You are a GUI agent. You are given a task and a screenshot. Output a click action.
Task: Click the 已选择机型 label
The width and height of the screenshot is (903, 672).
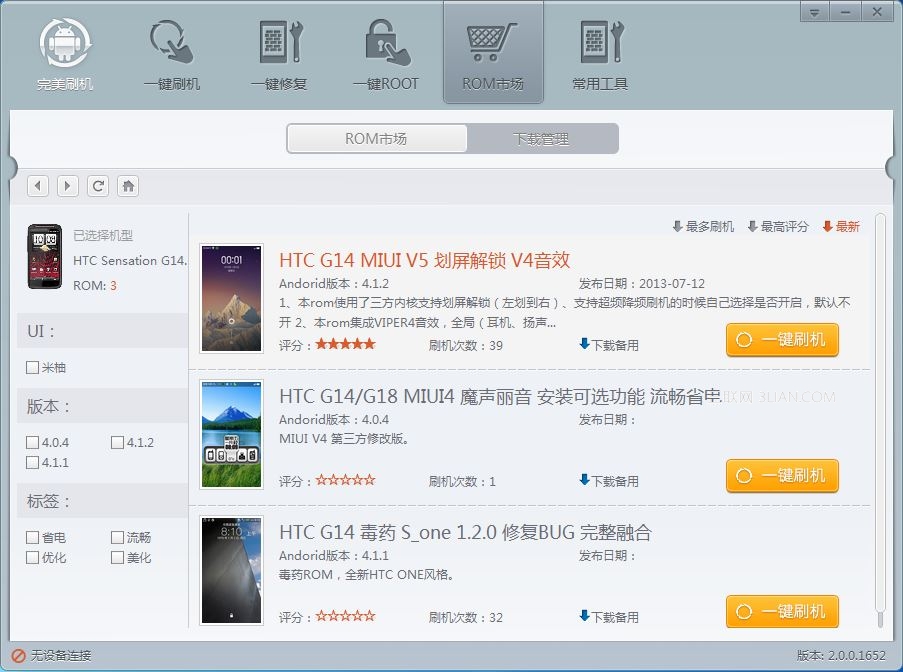point(103,235)
